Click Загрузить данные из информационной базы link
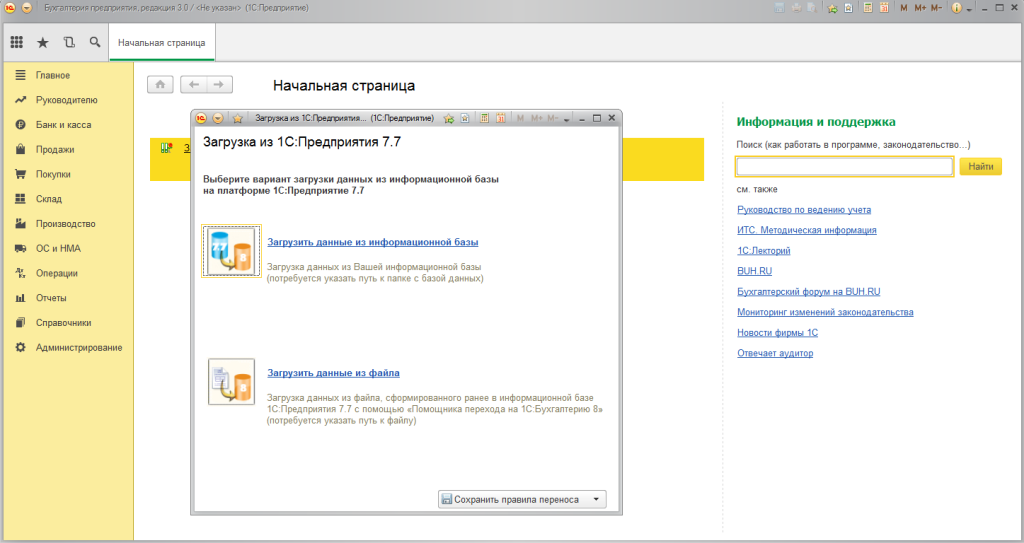This screenshot has height=543, width=1024. (x=372, y=242)
